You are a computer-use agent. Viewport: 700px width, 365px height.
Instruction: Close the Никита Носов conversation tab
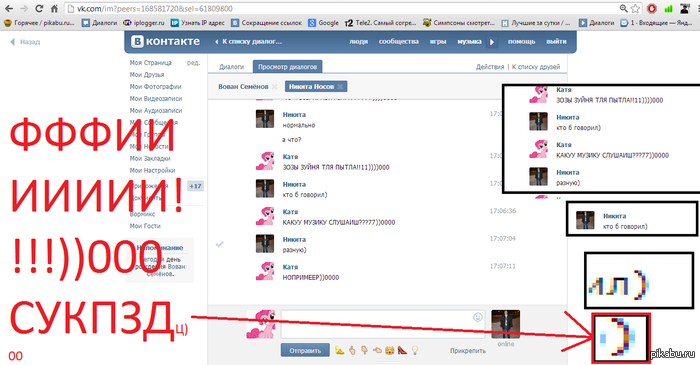pos(340,87)
